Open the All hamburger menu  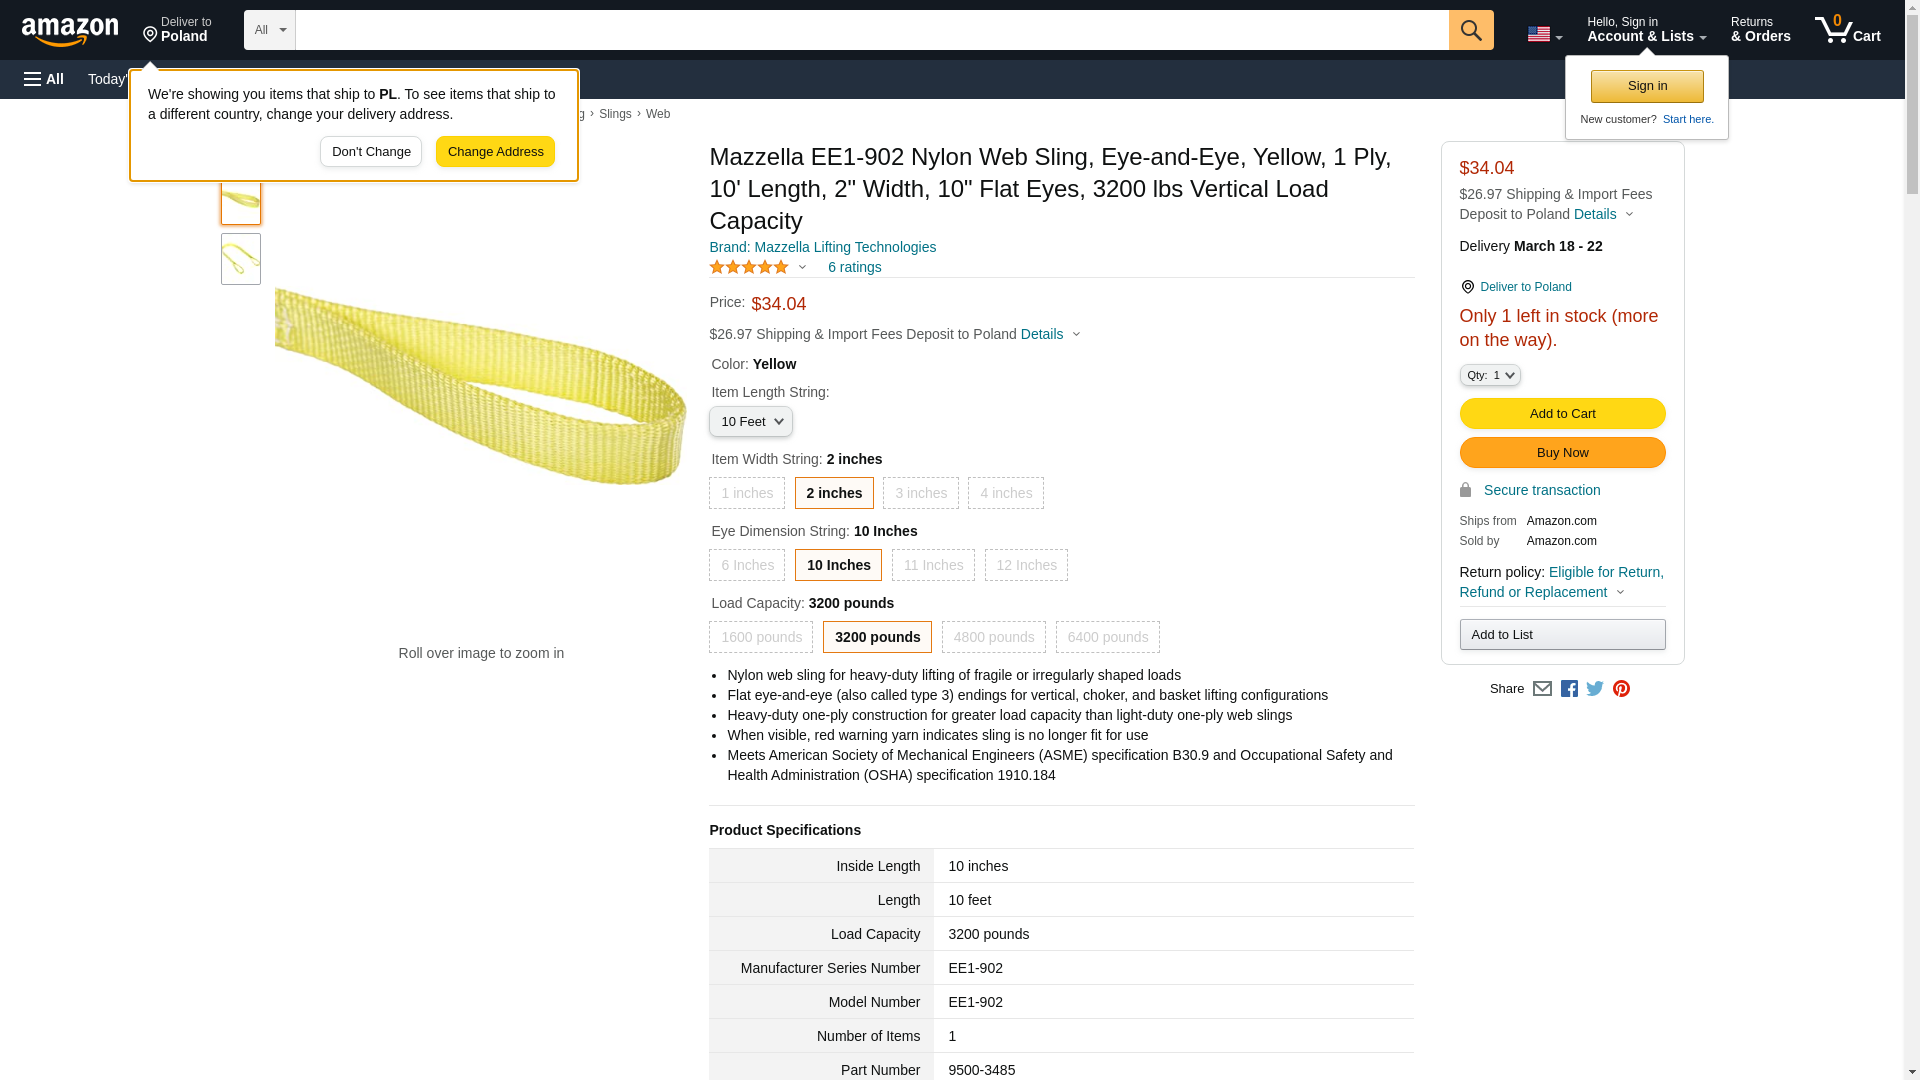coord(44,79)
